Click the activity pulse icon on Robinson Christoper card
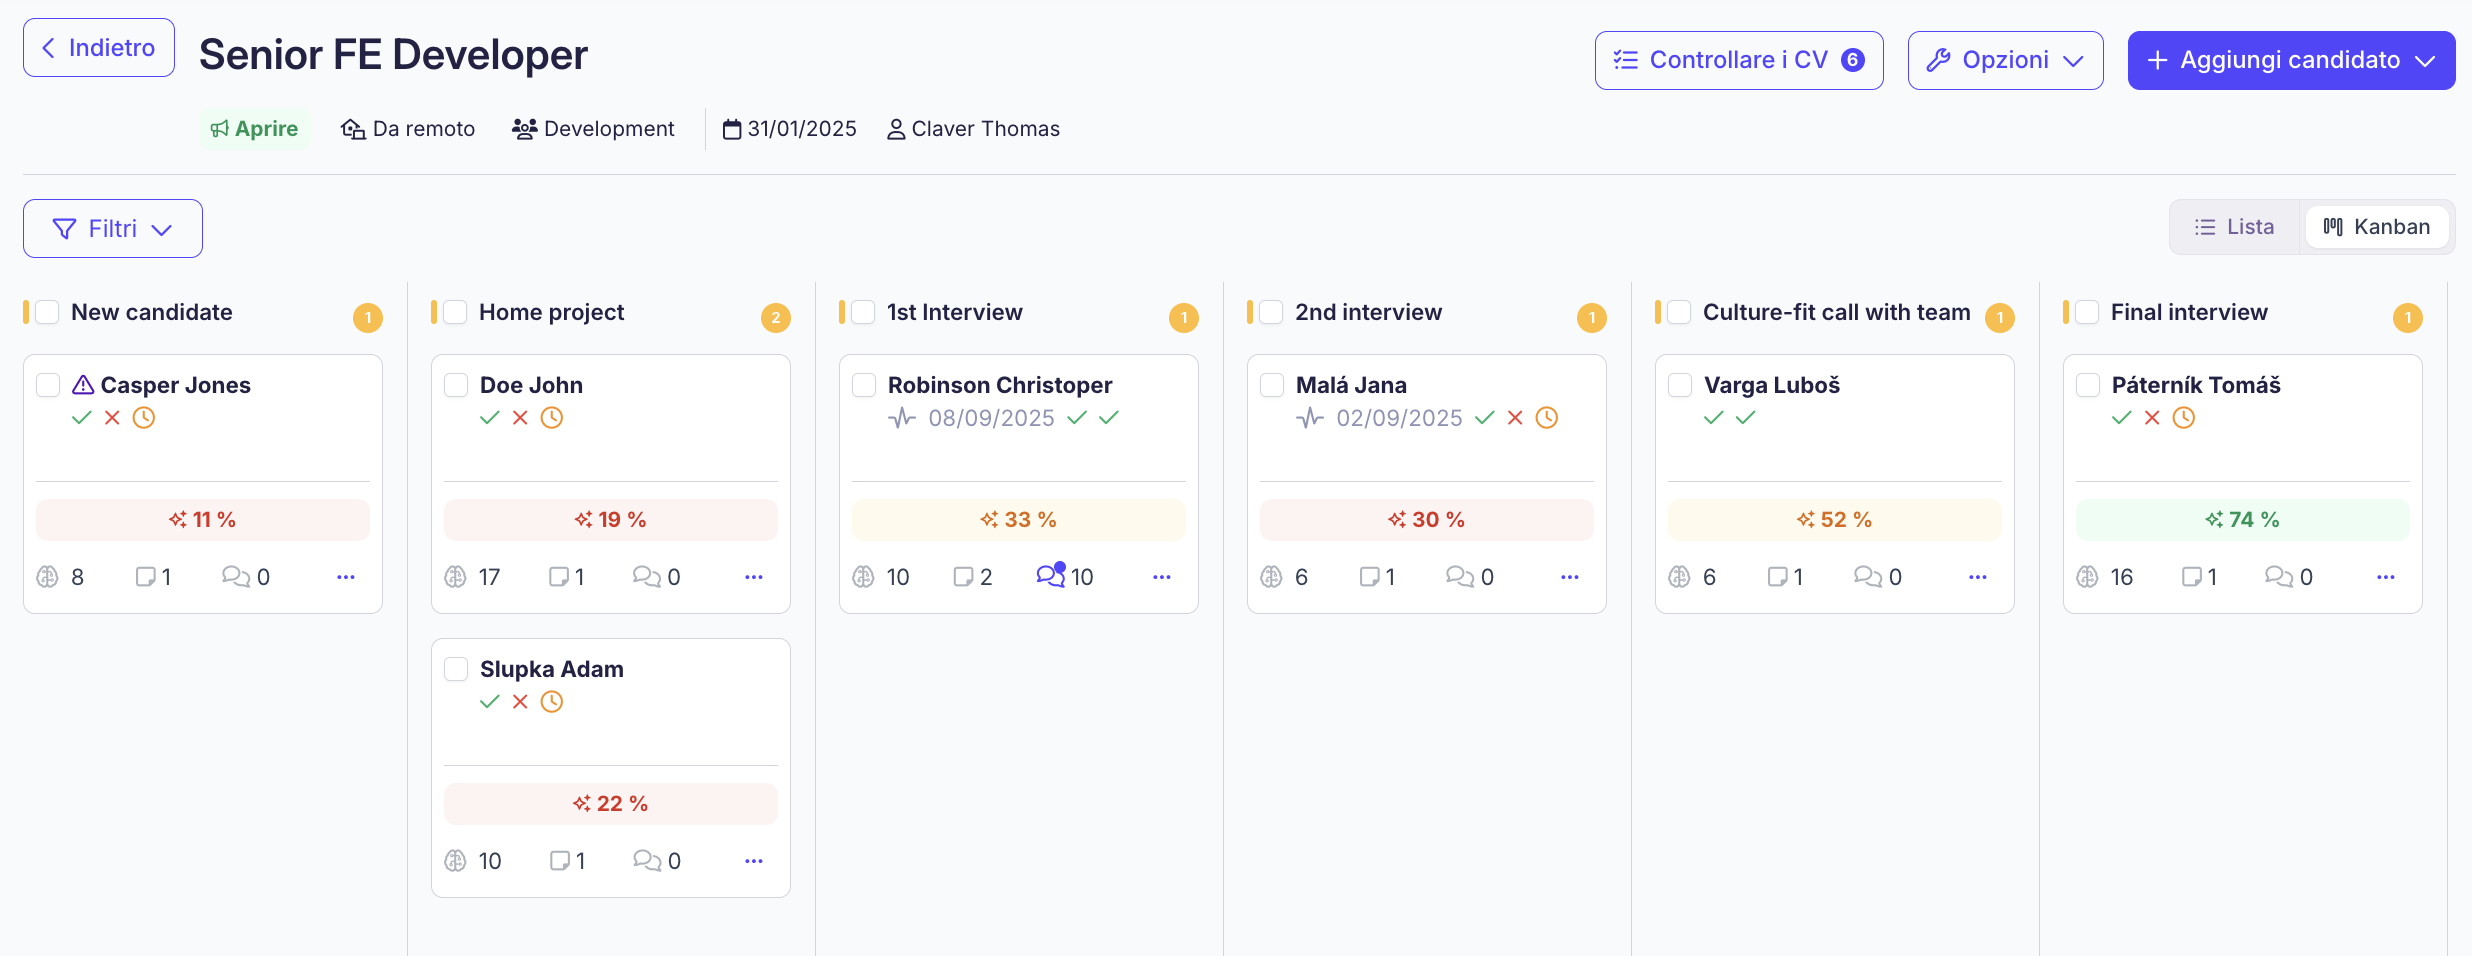 click(x=902, y=418)
